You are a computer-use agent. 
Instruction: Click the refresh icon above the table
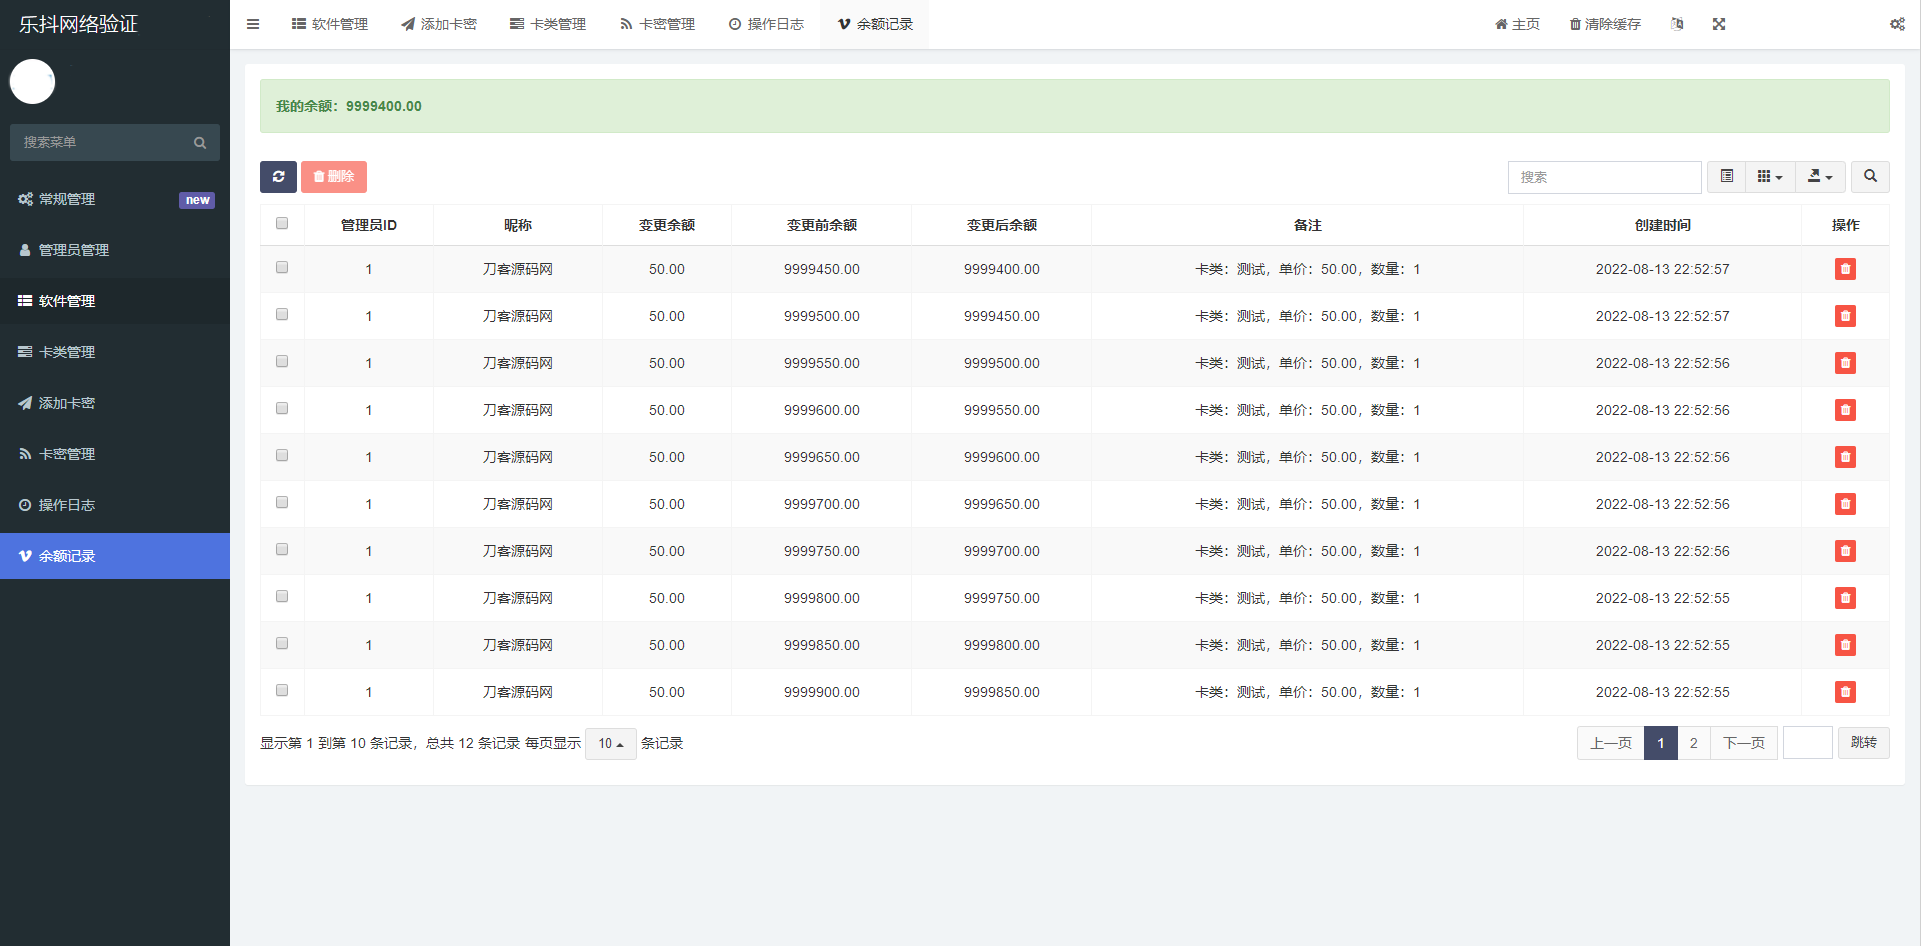coord(278,177)
